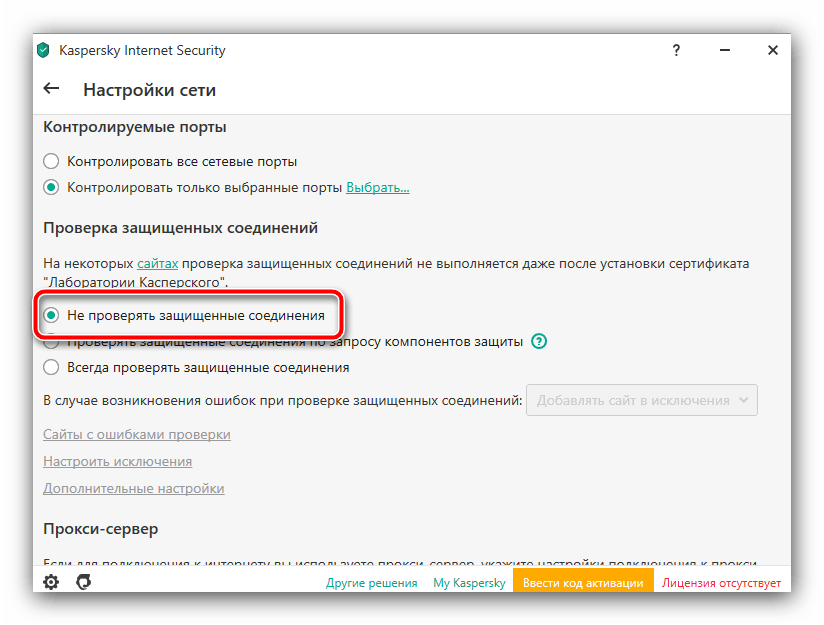The height and width of the screenshot is (625, 824).
Task: Open help via title bar question mark
Action: coord(676,50)
